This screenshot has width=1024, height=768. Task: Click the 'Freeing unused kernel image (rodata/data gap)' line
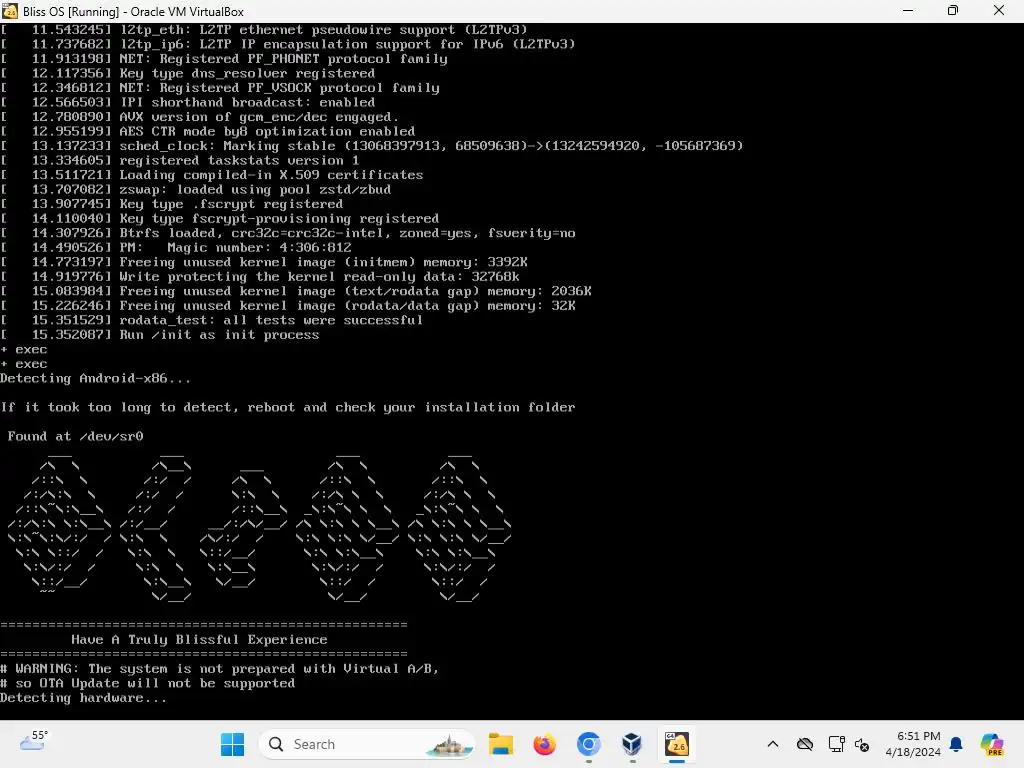point(288,306)
